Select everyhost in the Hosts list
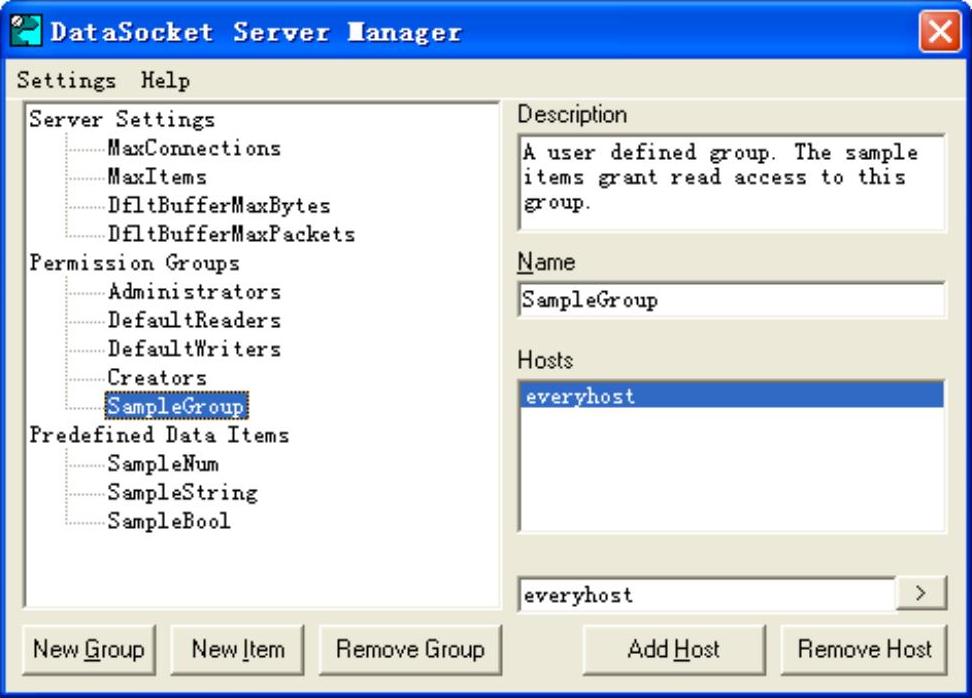972x698 pixels. 732,395
